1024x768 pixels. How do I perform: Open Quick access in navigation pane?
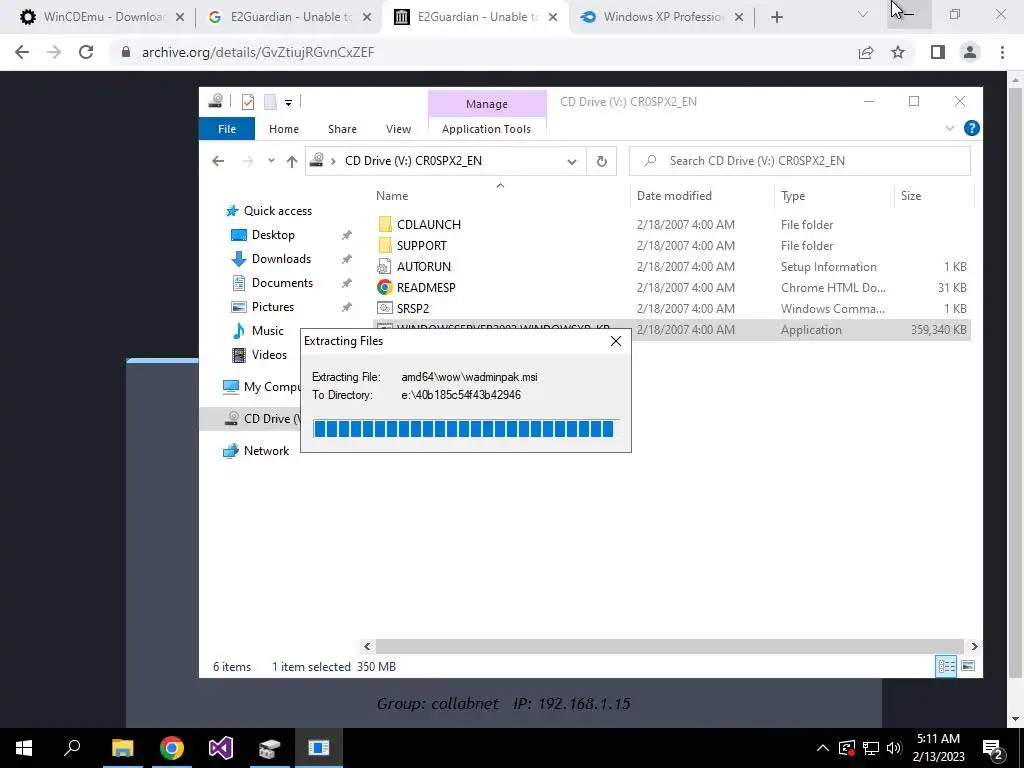tap(278, 211)
